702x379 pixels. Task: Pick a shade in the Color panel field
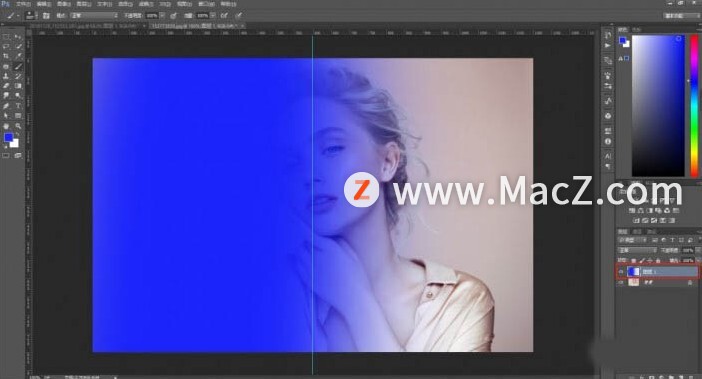(x=658, y=106)
